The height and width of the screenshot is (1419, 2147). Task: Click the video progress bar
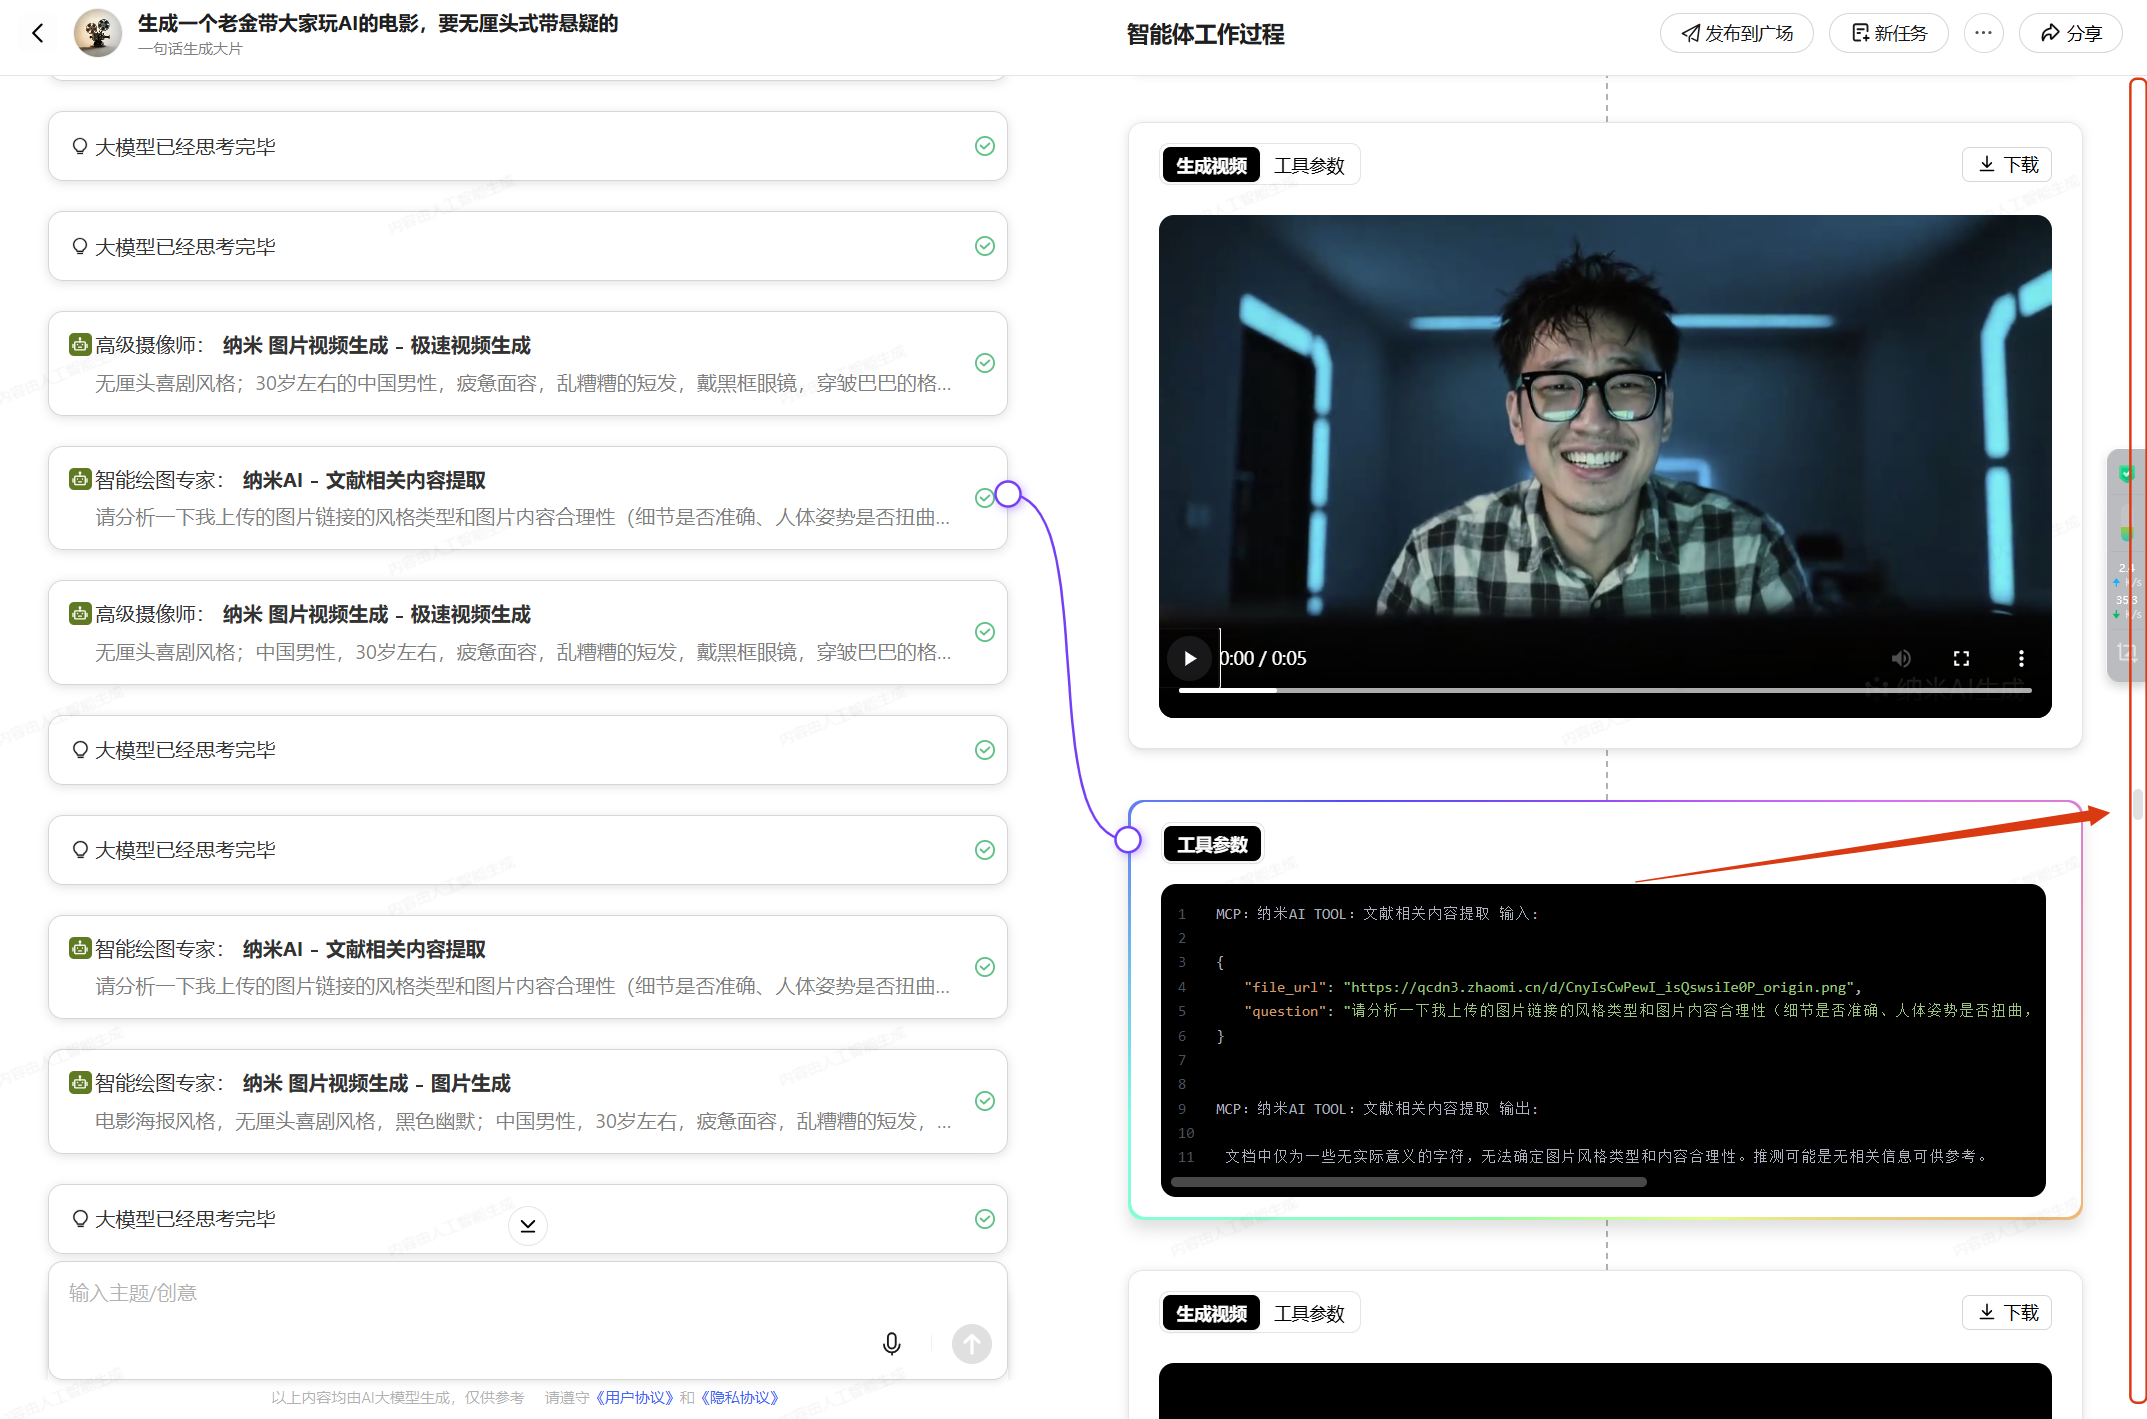[x=1604, y=690]
